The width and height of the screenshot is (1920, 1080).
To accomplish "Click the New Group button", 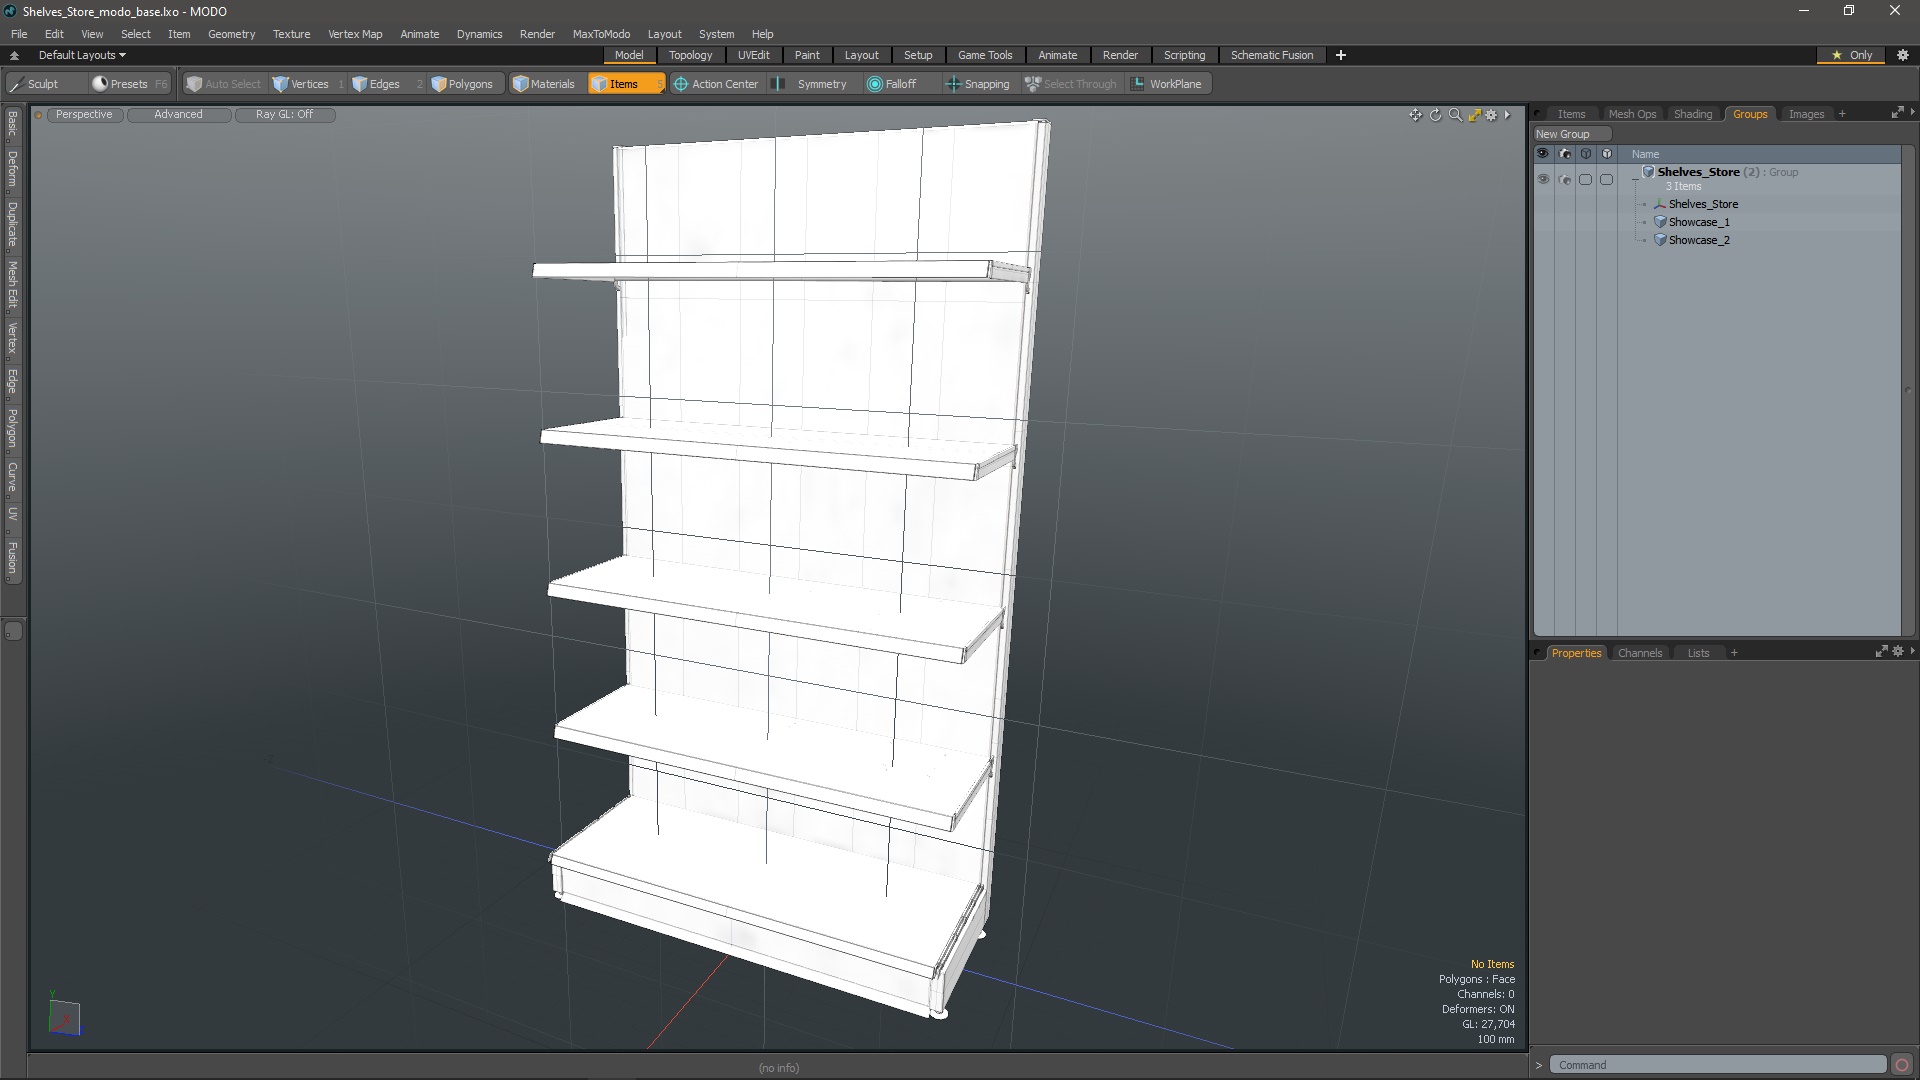I will click(x=1562, y=134).
